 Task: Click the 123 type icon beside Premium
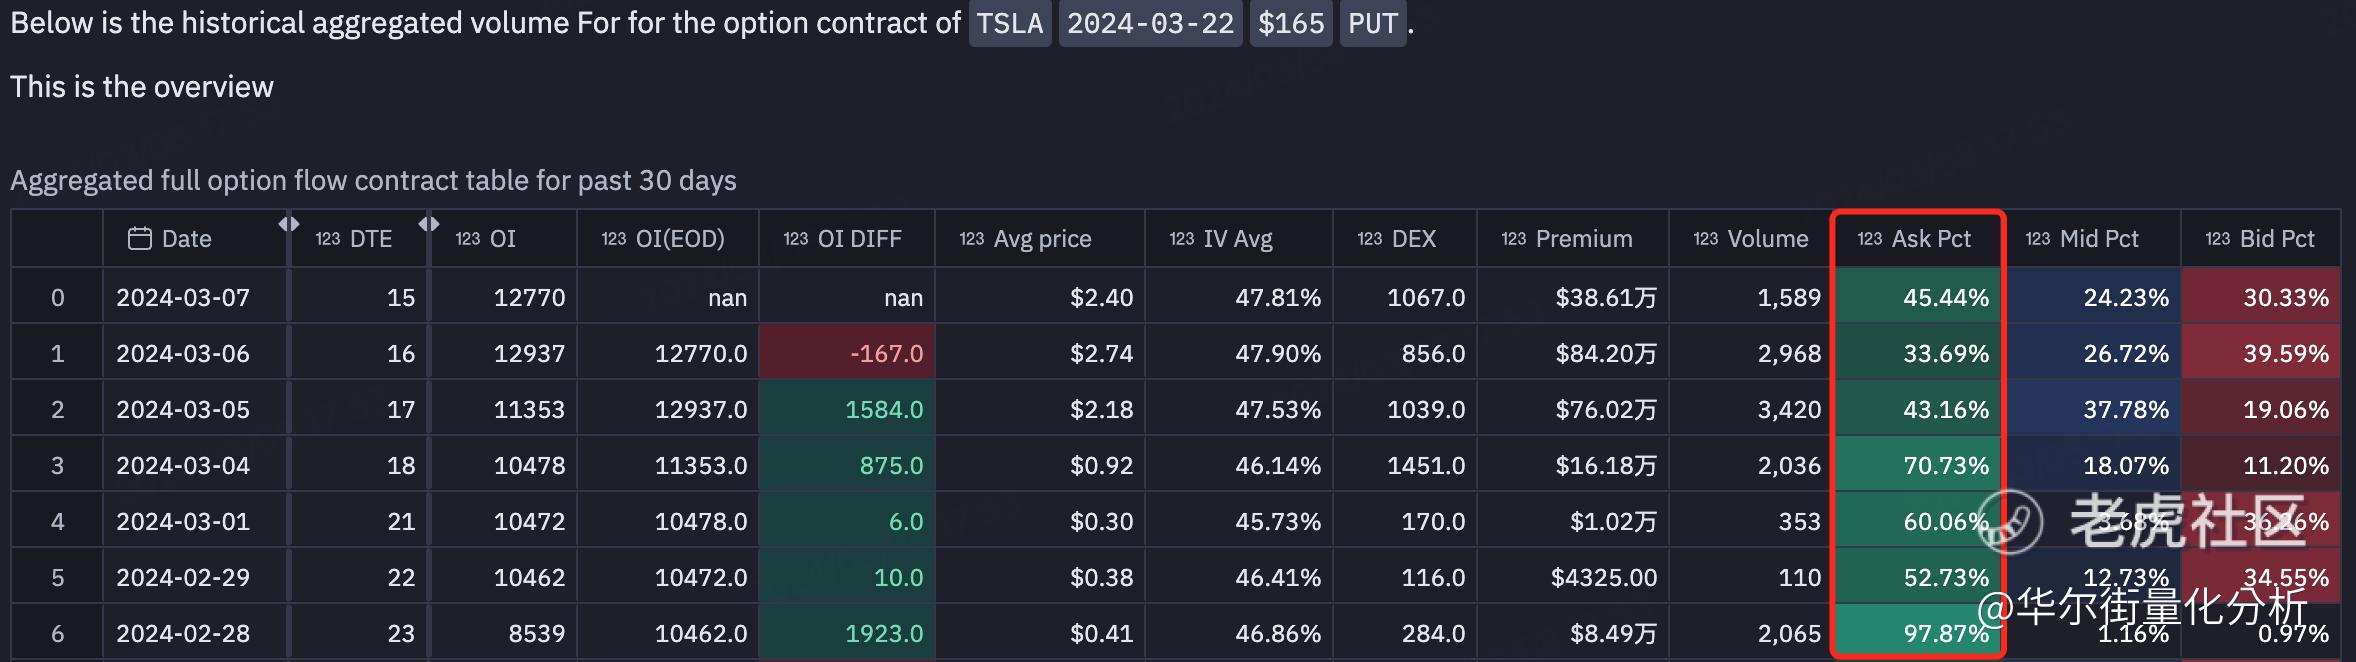coord(1514,239)
